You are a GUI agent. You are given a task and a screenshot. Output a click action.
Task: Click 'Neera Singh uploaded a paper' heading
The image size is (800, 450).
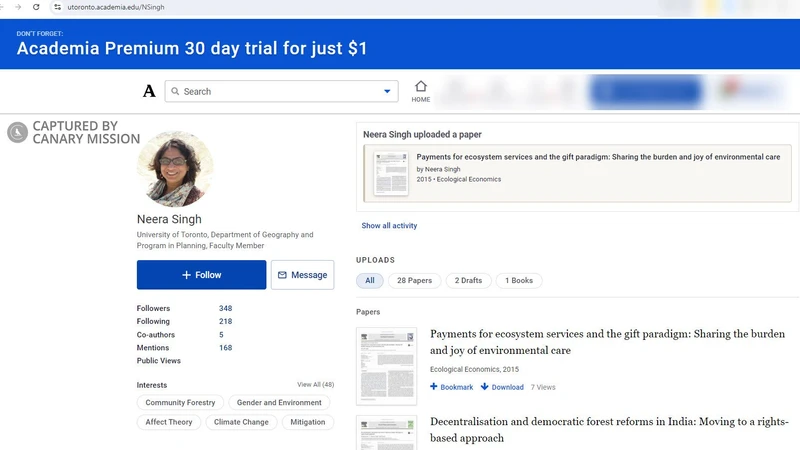[x=422, y=135]
